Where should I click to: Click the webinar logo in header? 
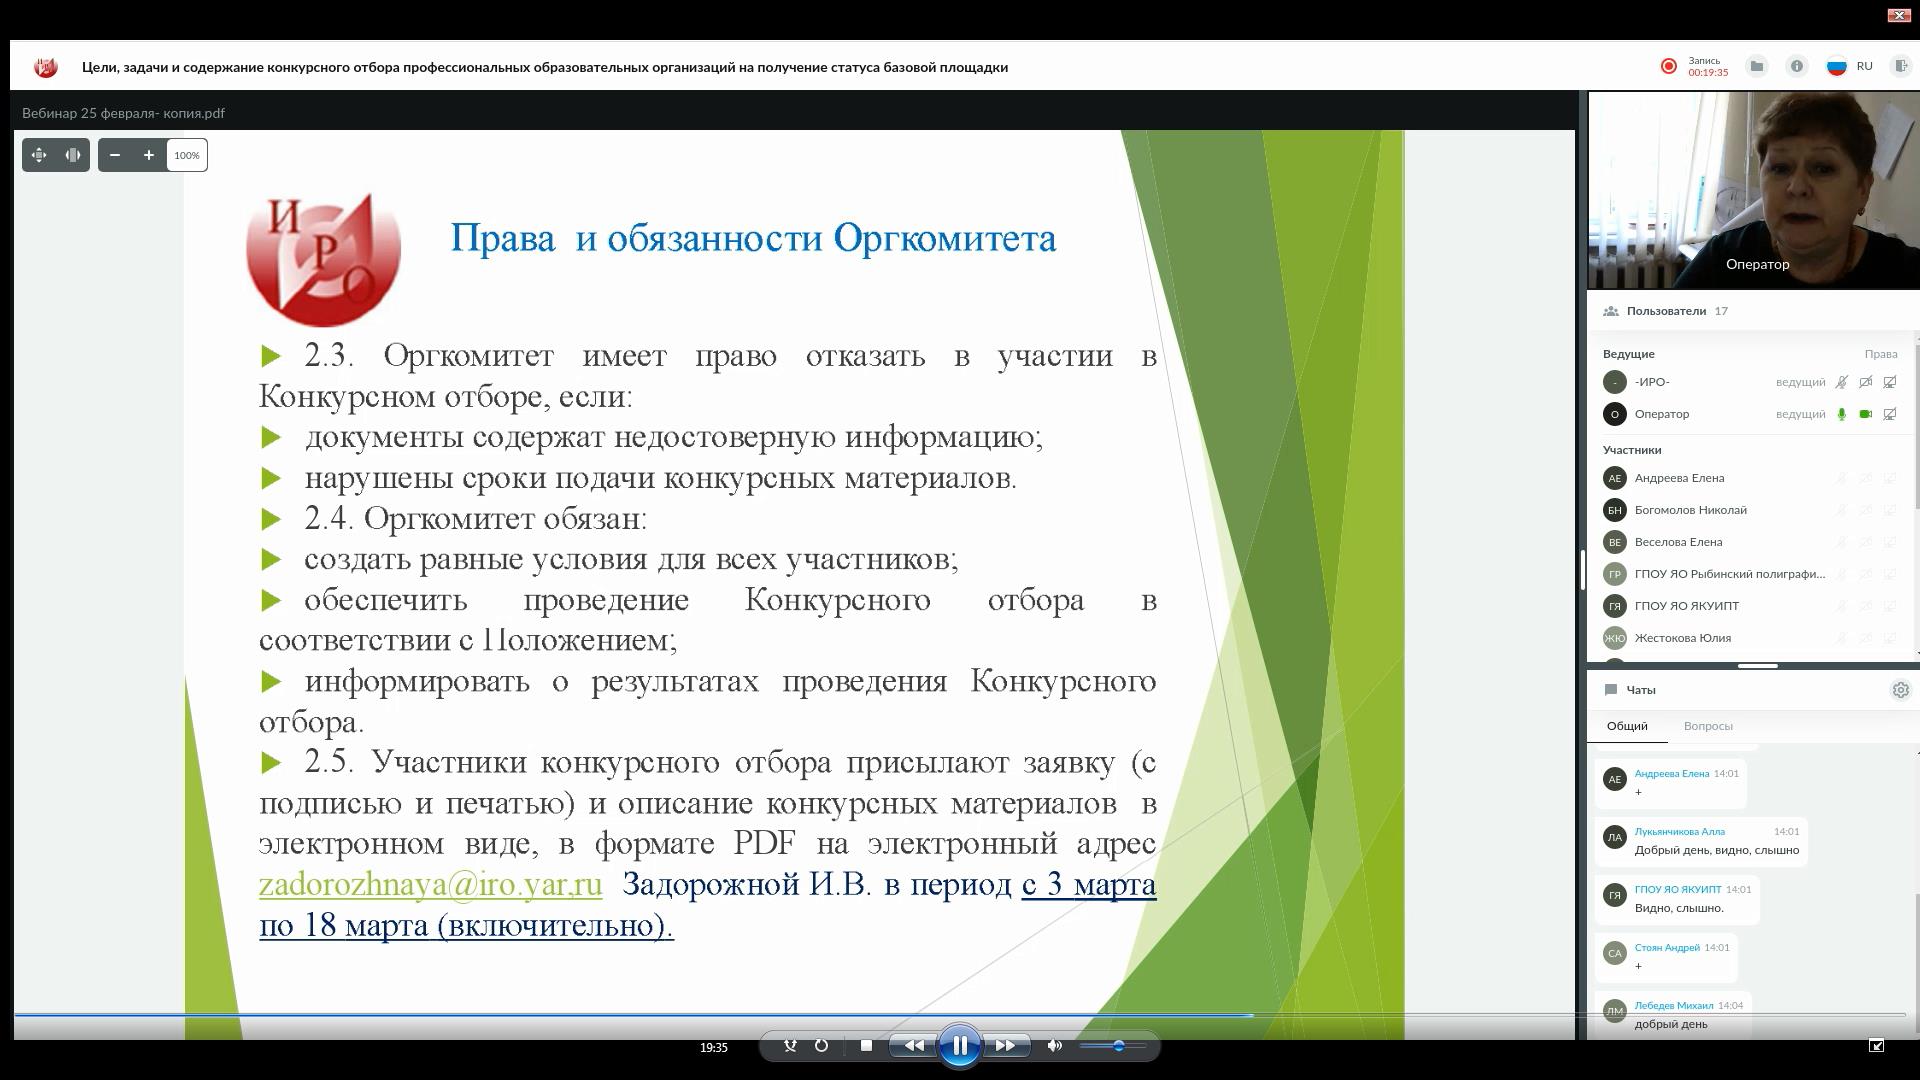click(46, 67)
